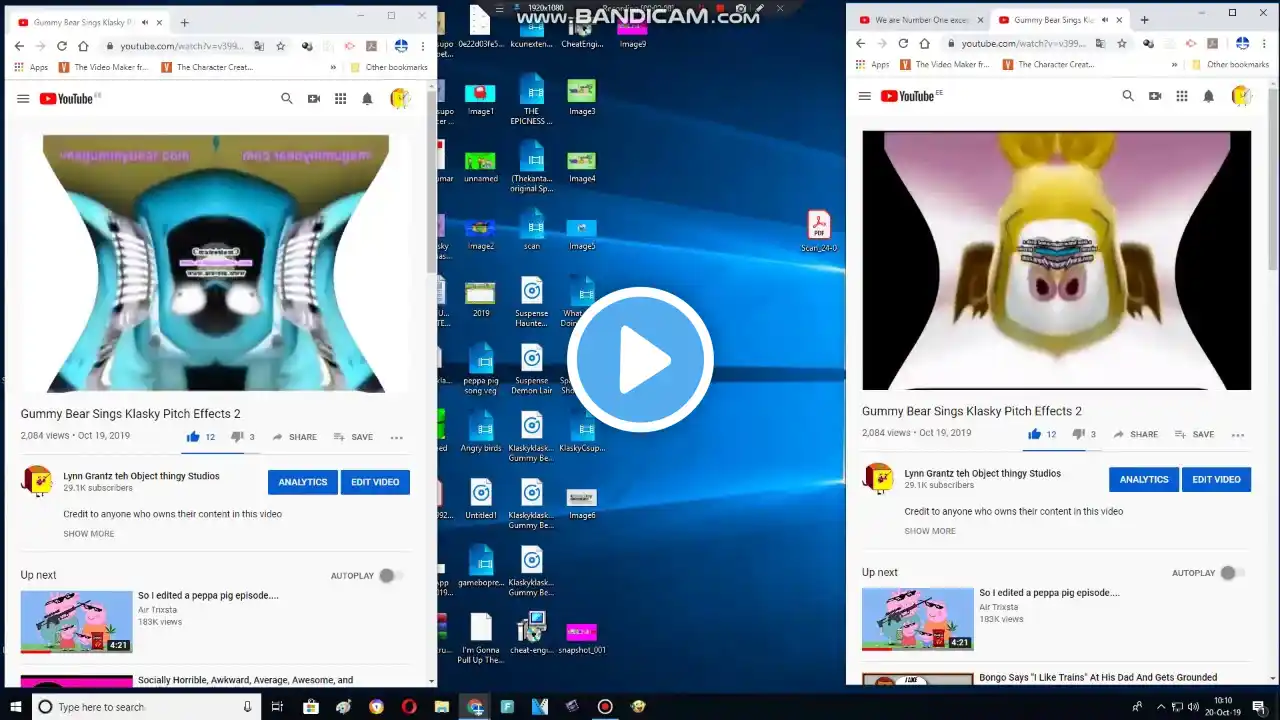Mute the Gummy Bear tab in the left window
Screen dimensions: 1280x720
(145, 22)
